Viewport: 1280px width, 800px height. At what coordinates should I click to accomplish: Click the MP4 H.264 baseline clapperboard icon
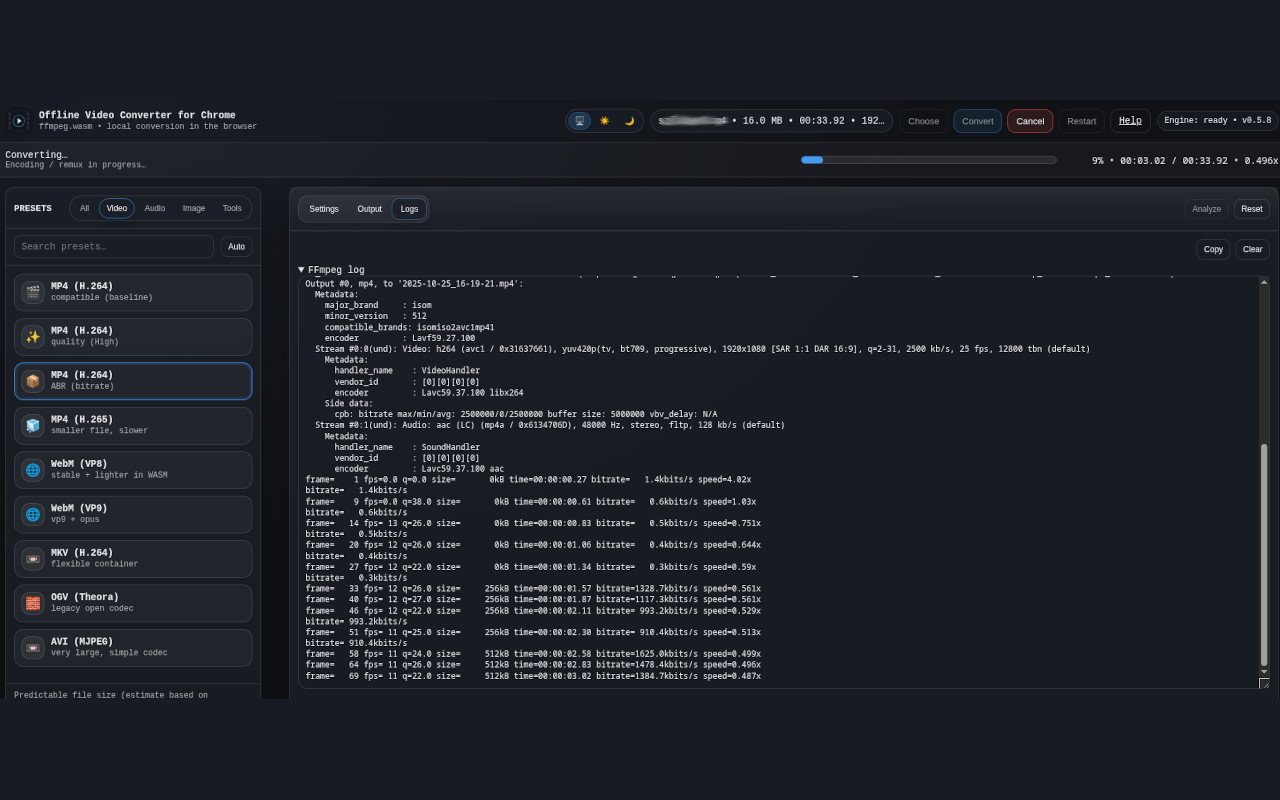[x=33, y=292]
